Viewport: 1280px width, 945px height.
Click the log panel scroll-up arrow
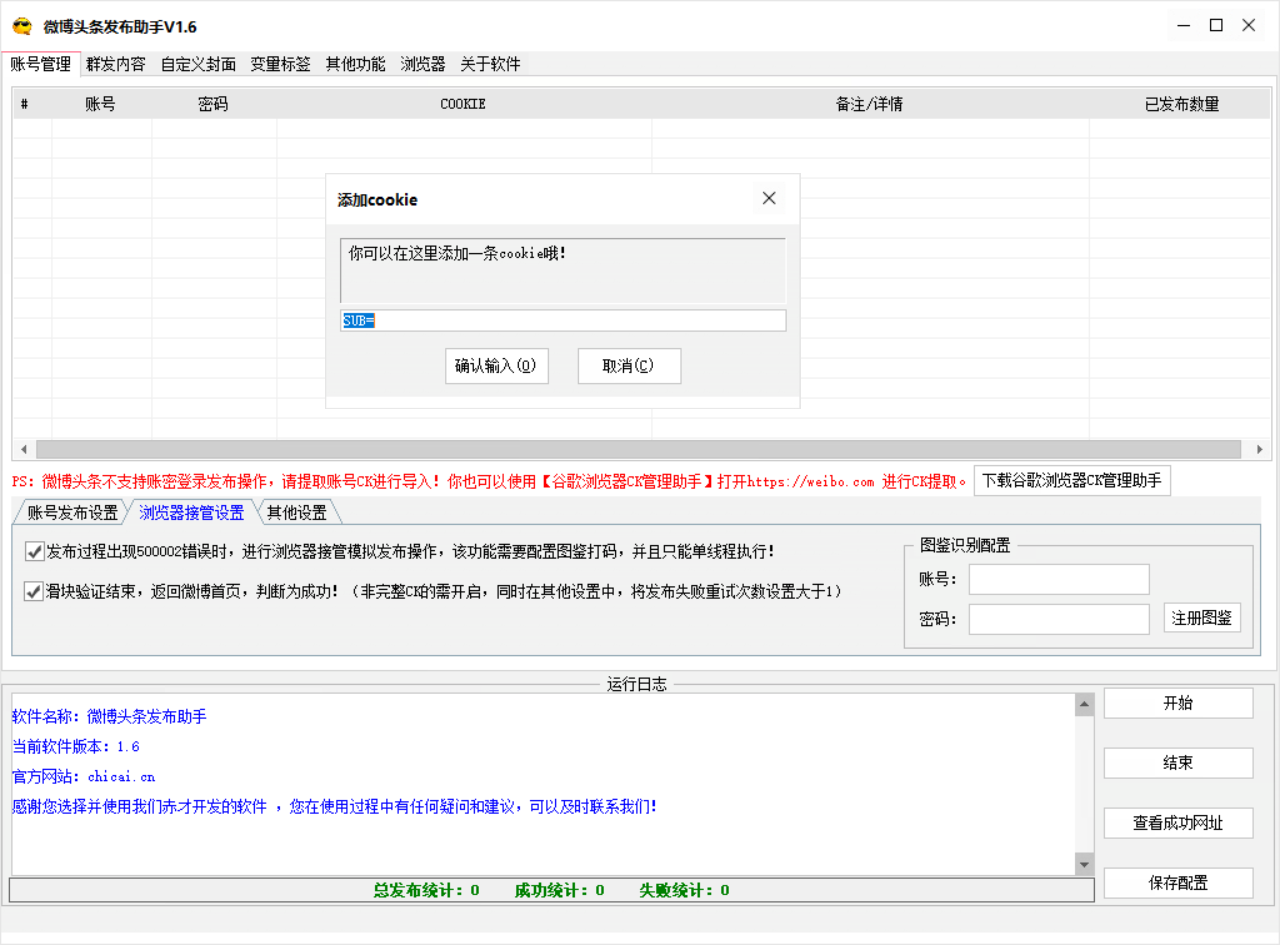click(x=1085, y=705)
